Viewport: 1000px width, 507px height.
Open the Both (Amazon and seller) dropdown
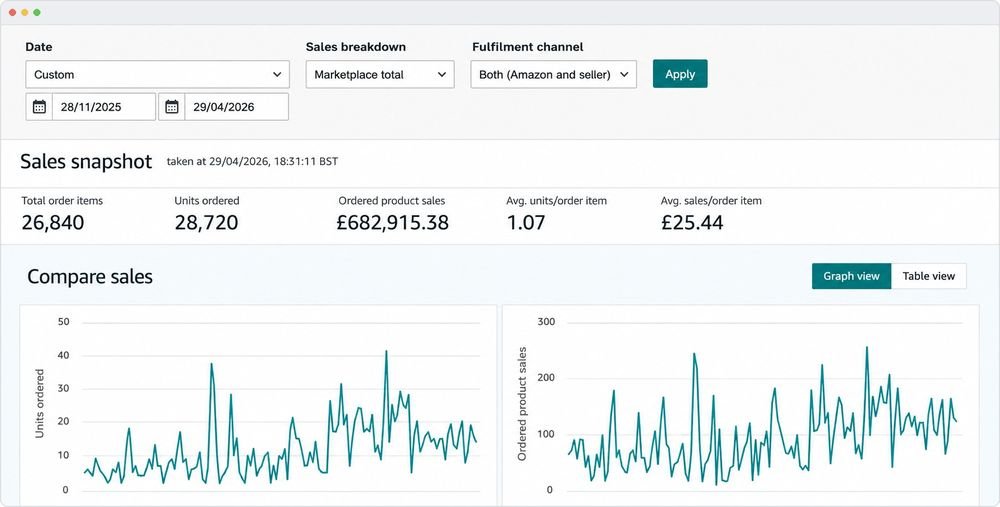coord(554,75)
